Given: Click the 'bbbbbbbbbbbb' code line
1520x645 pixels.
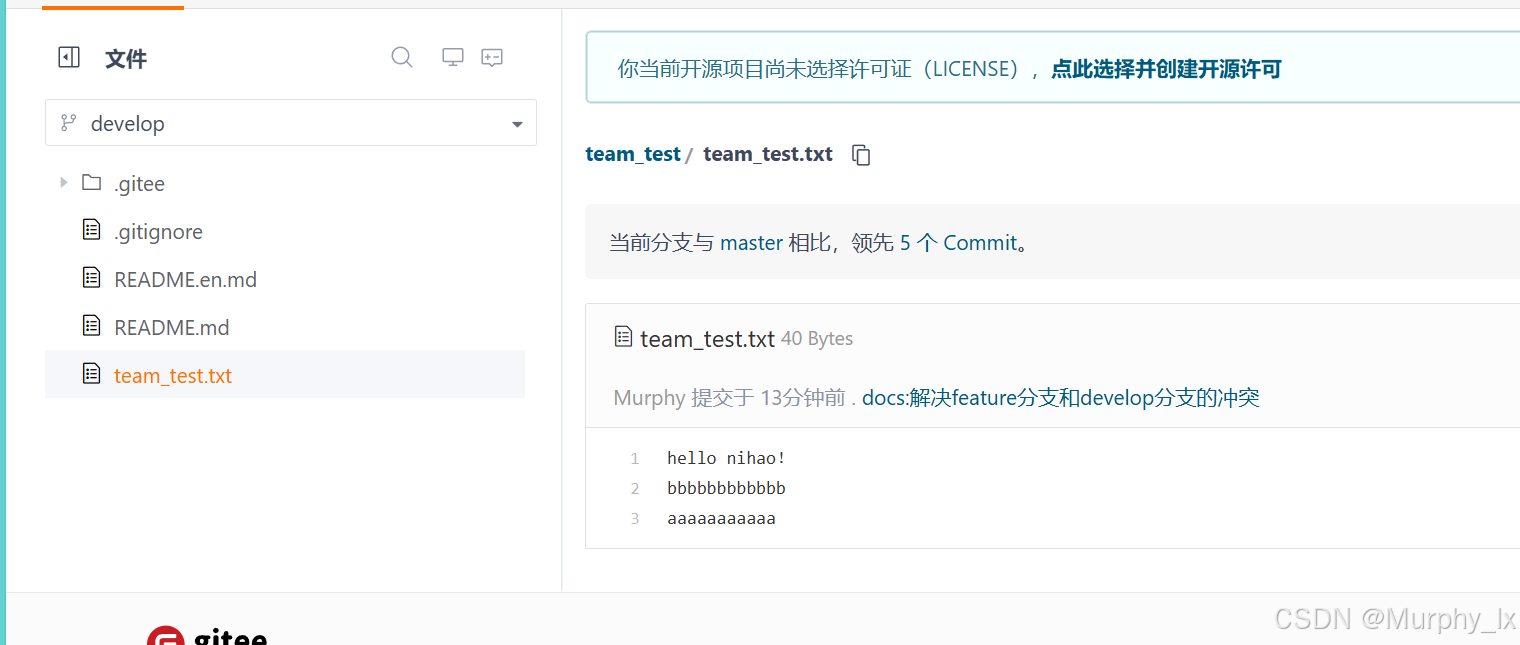Looking at the screenshot, I should [726, 488].
